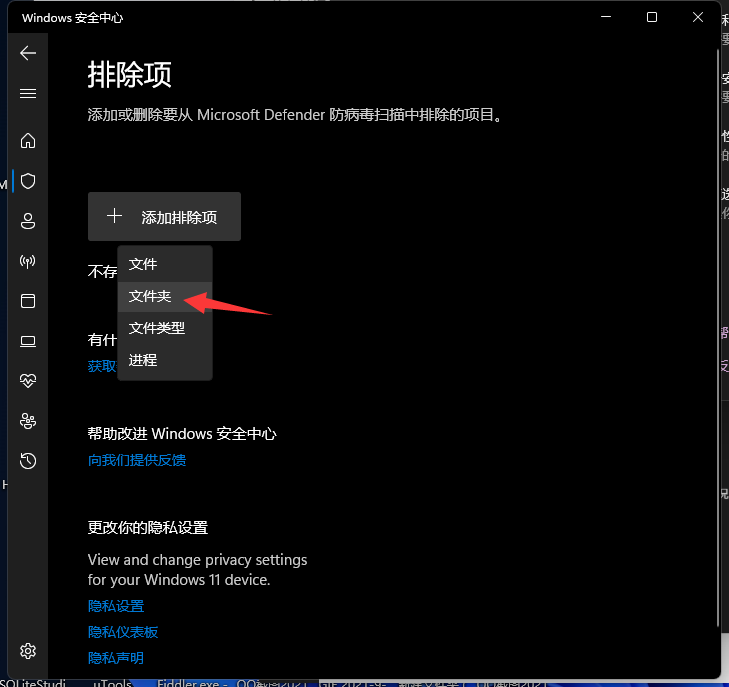Screen dimensions: 729x687
Task: Open the 向我们提供反馈 link
Action: 137,460
